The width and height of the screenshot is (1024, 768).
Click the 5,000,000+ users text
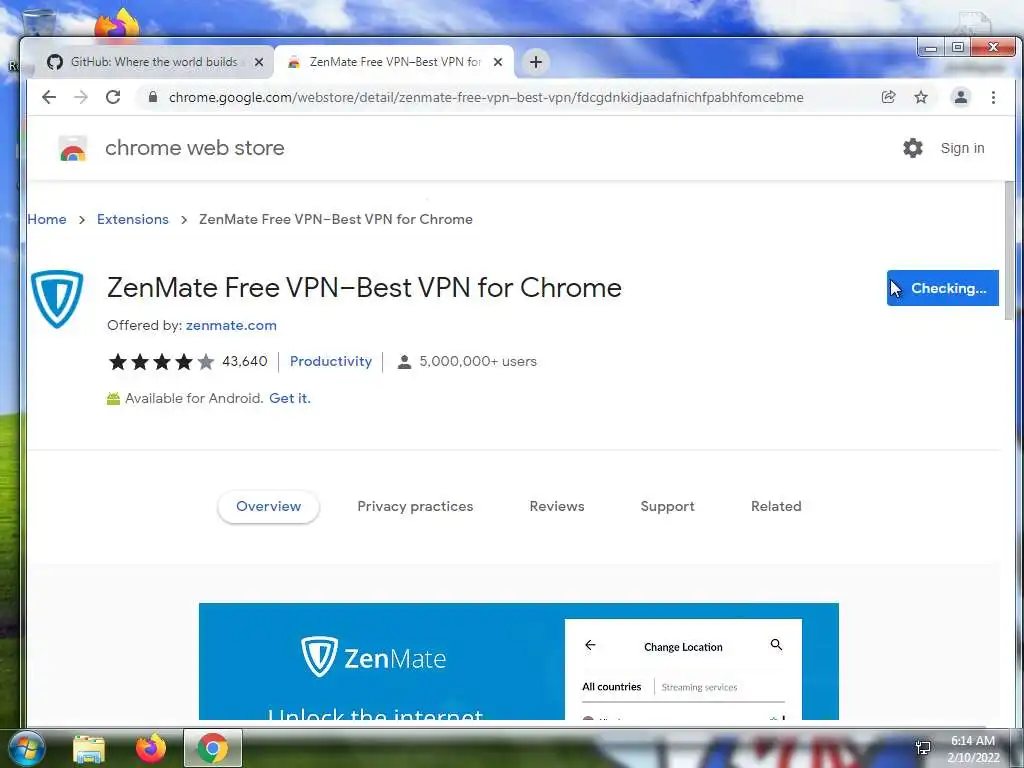478,361
